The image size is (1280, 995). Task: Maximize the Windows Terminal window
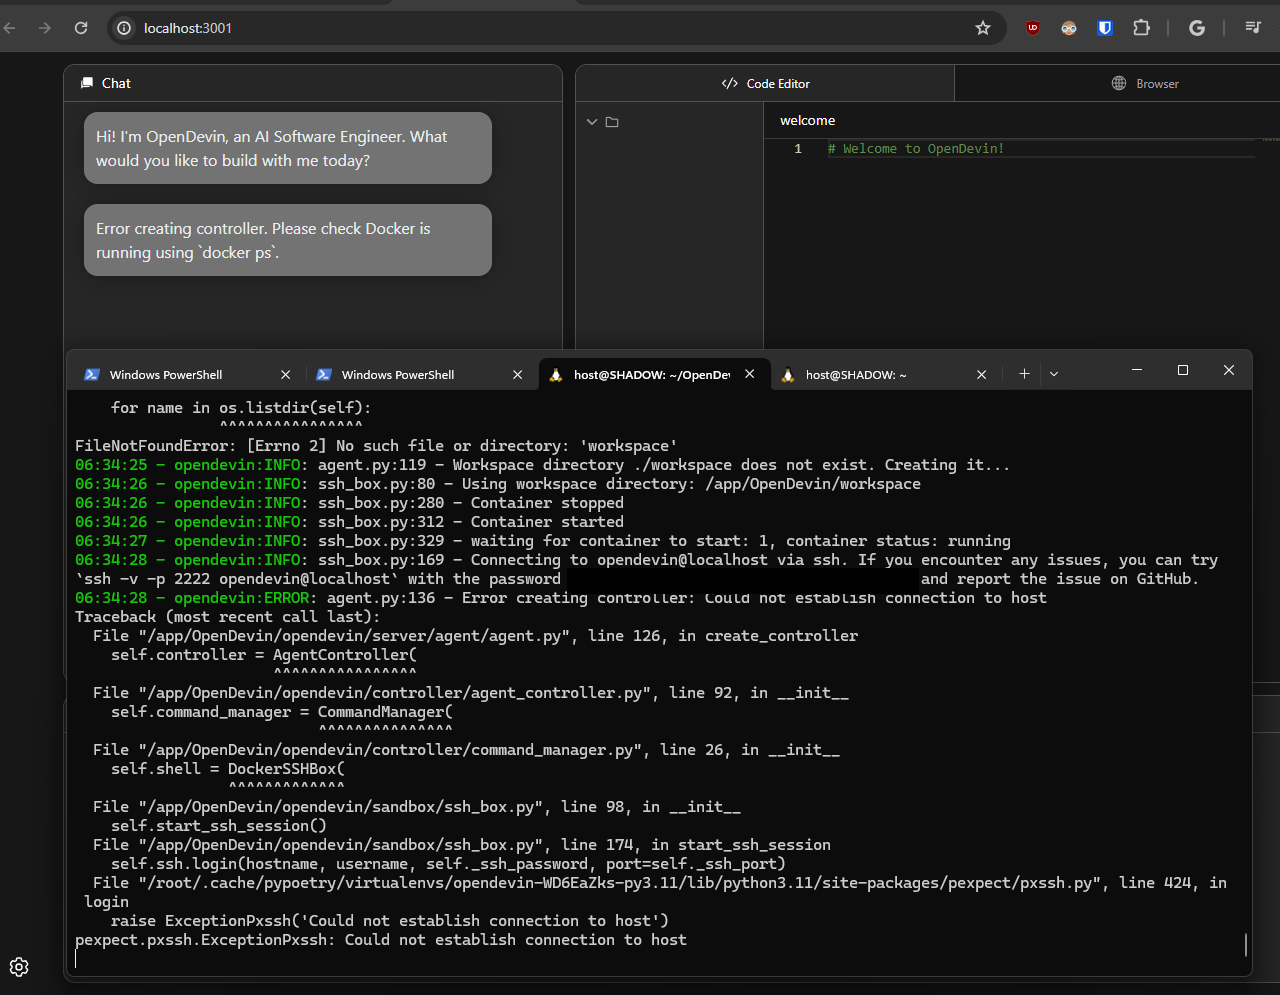coord(1183,370)
